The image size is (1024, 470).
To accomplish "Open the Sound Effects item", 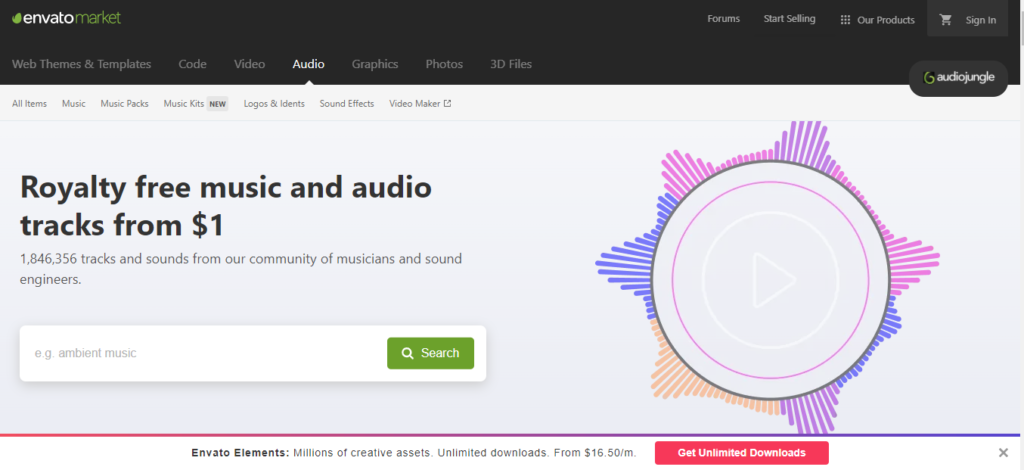I will click(x=347, y=103).
